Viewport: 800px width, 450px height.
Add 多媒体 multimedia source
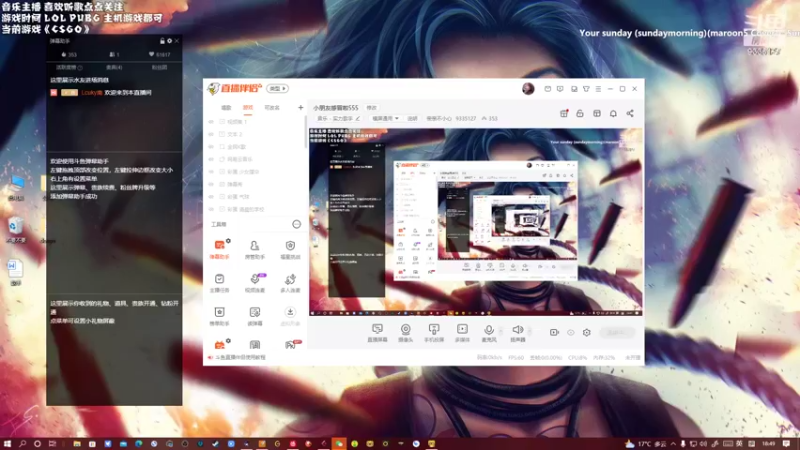(462, 333)
